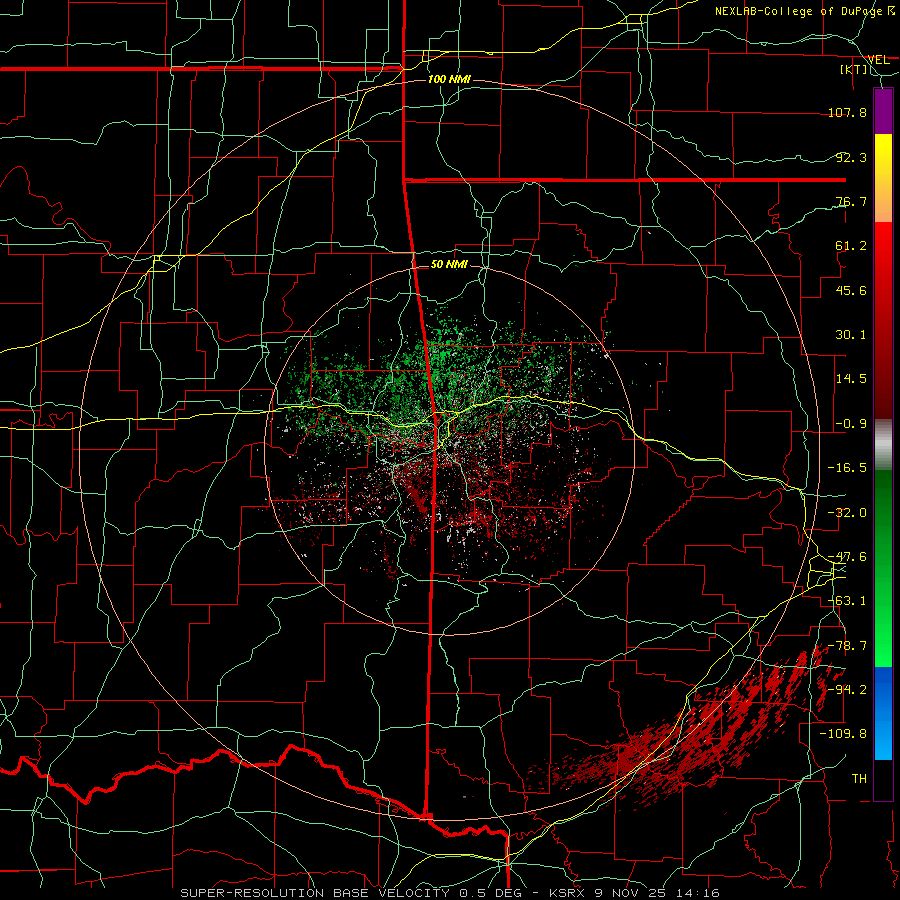The image size is (900, 900).
Task: Select the -63.1 scale value
Action: pyautogui.click(x=847, y=601)
